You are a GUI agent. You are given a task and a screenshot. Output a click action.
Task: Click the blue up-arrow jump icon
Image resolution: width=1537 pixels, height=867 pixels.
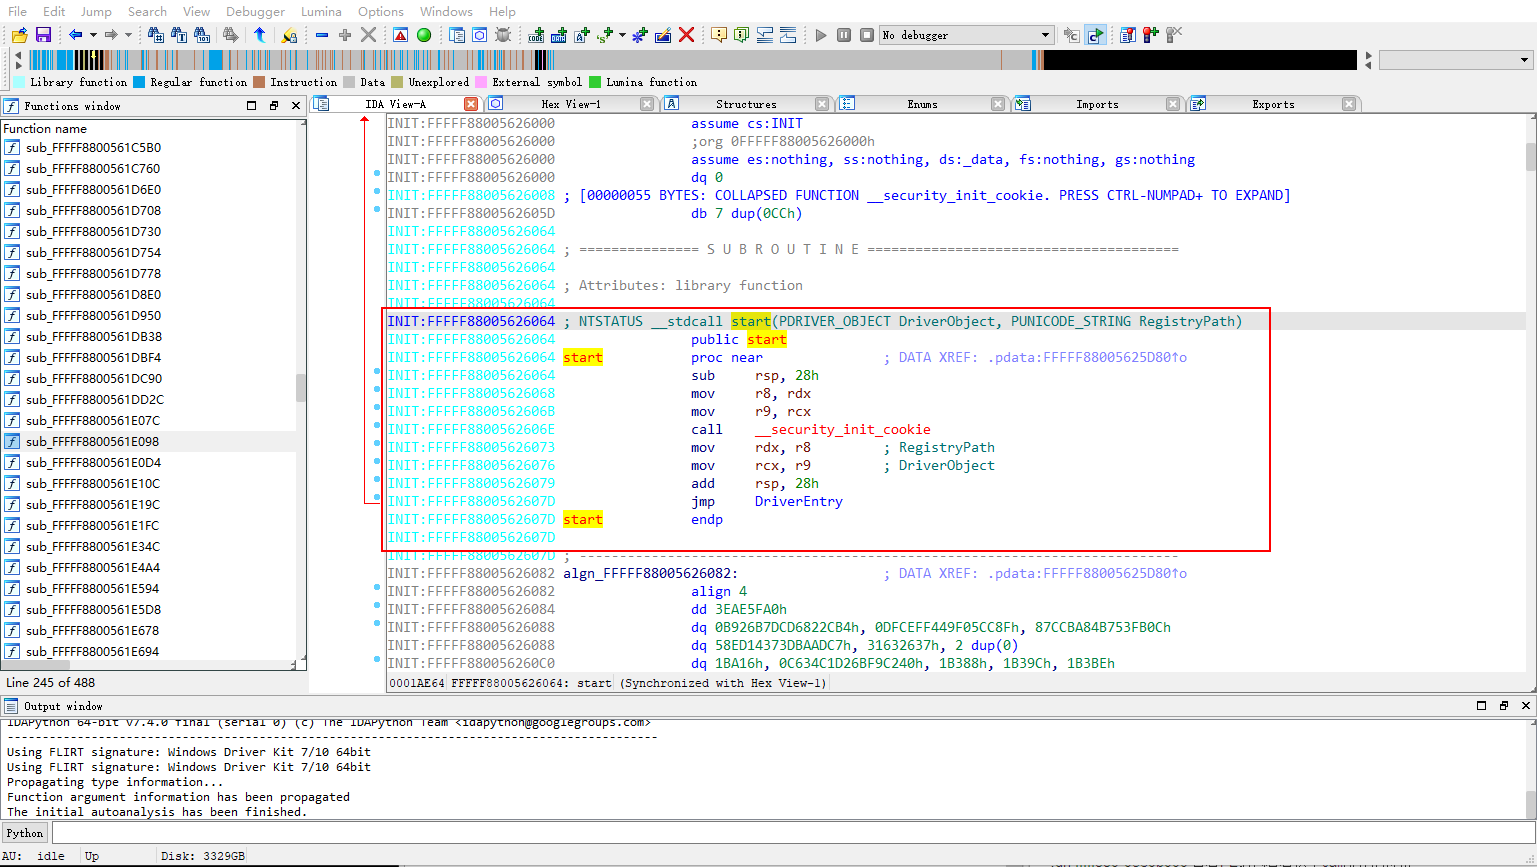tap(260, 35)
